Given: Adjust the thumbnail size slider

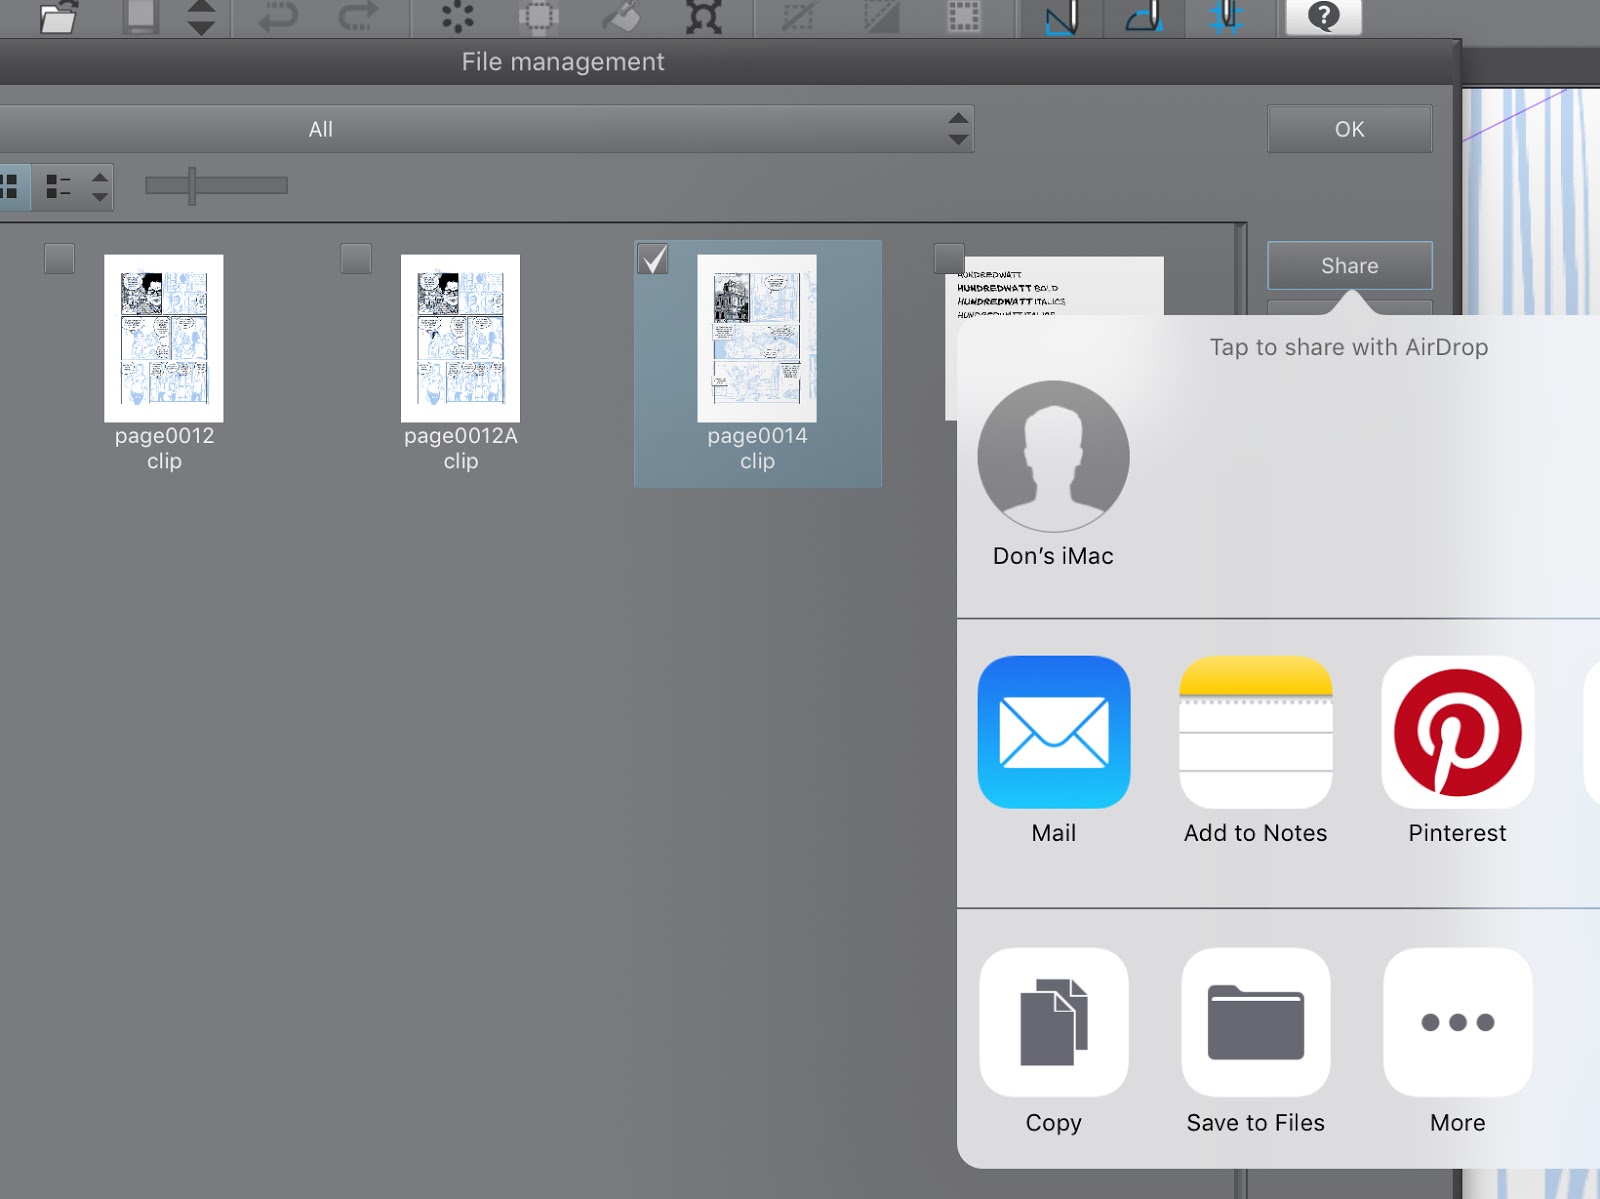Looking at the screenshot, I should click(193, 186).
